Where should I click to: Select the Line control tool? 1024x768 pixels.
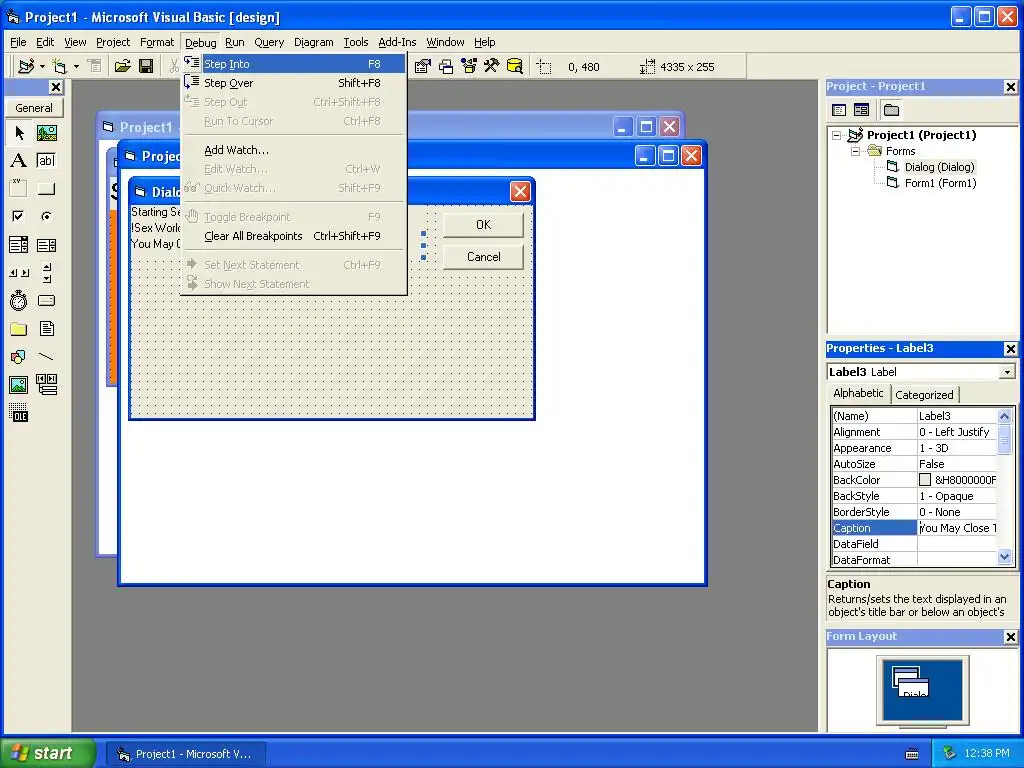pos(46,357)
